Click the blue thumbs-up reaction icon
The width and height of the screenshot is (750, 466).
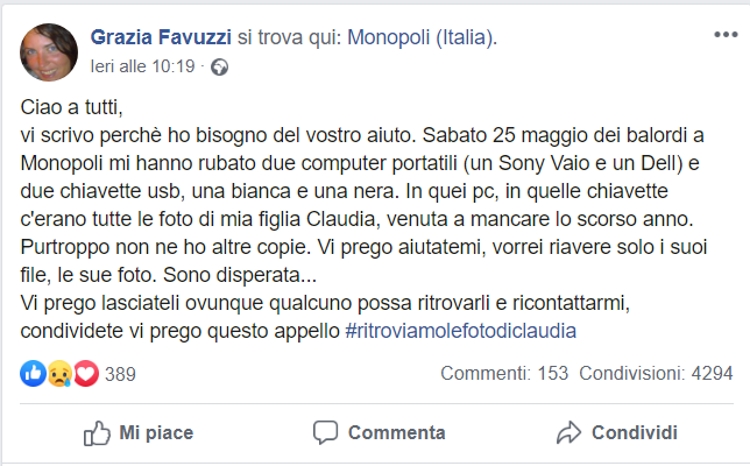32,374
